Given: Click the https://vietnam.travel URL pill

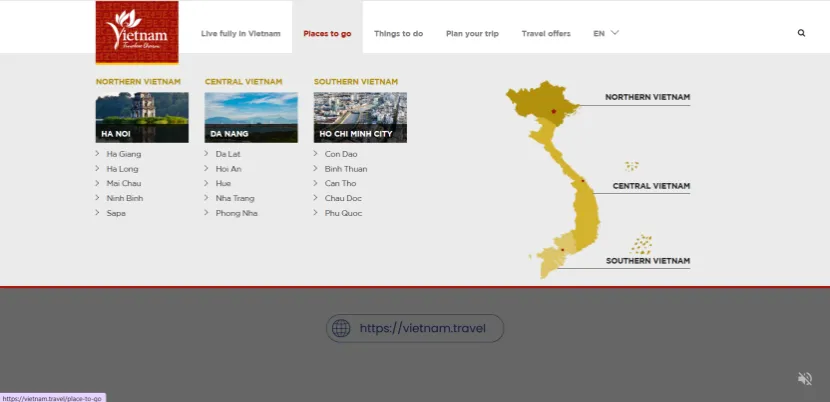Looking at the screenshot, I should coord(414,328).
